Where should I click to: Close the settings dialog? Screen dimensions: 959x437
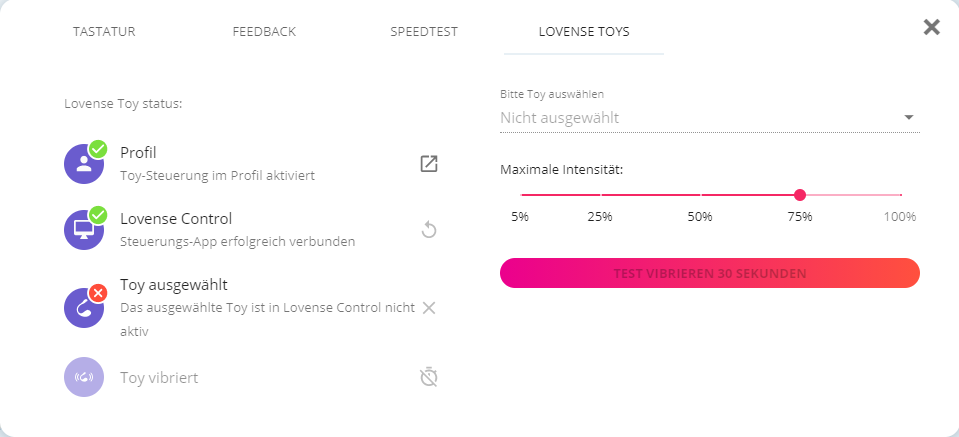(x=931, y=27)
